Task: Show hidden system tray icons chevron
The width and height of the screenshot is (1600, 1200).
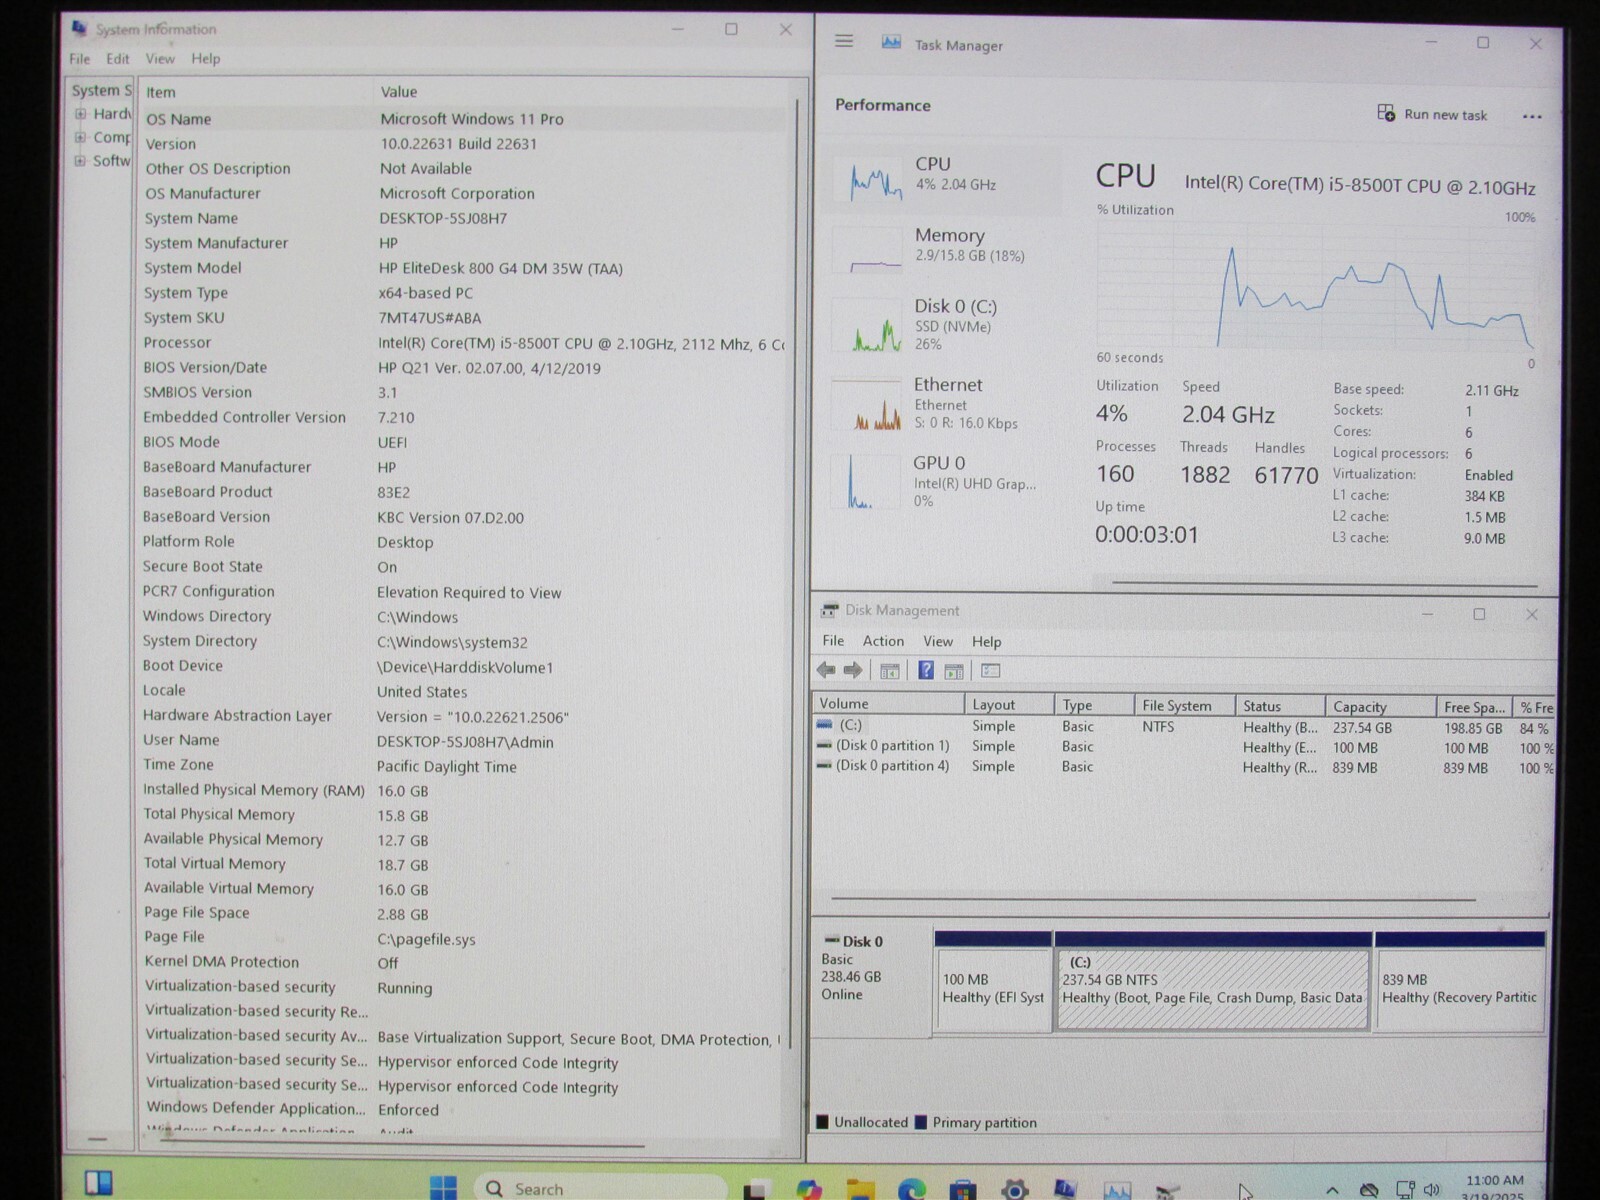Action: click(1332, 1189)
